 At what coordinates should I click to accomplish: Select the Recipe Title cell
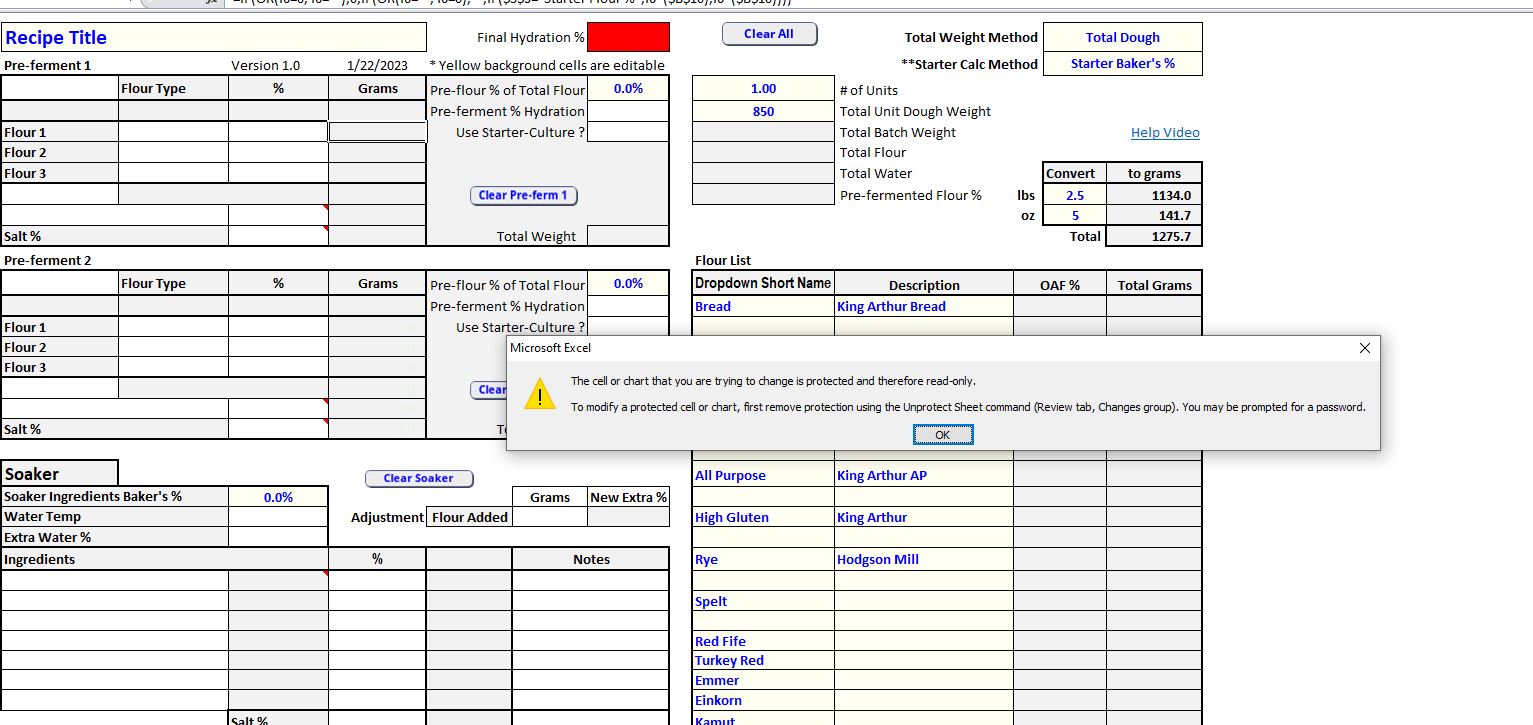213,38
